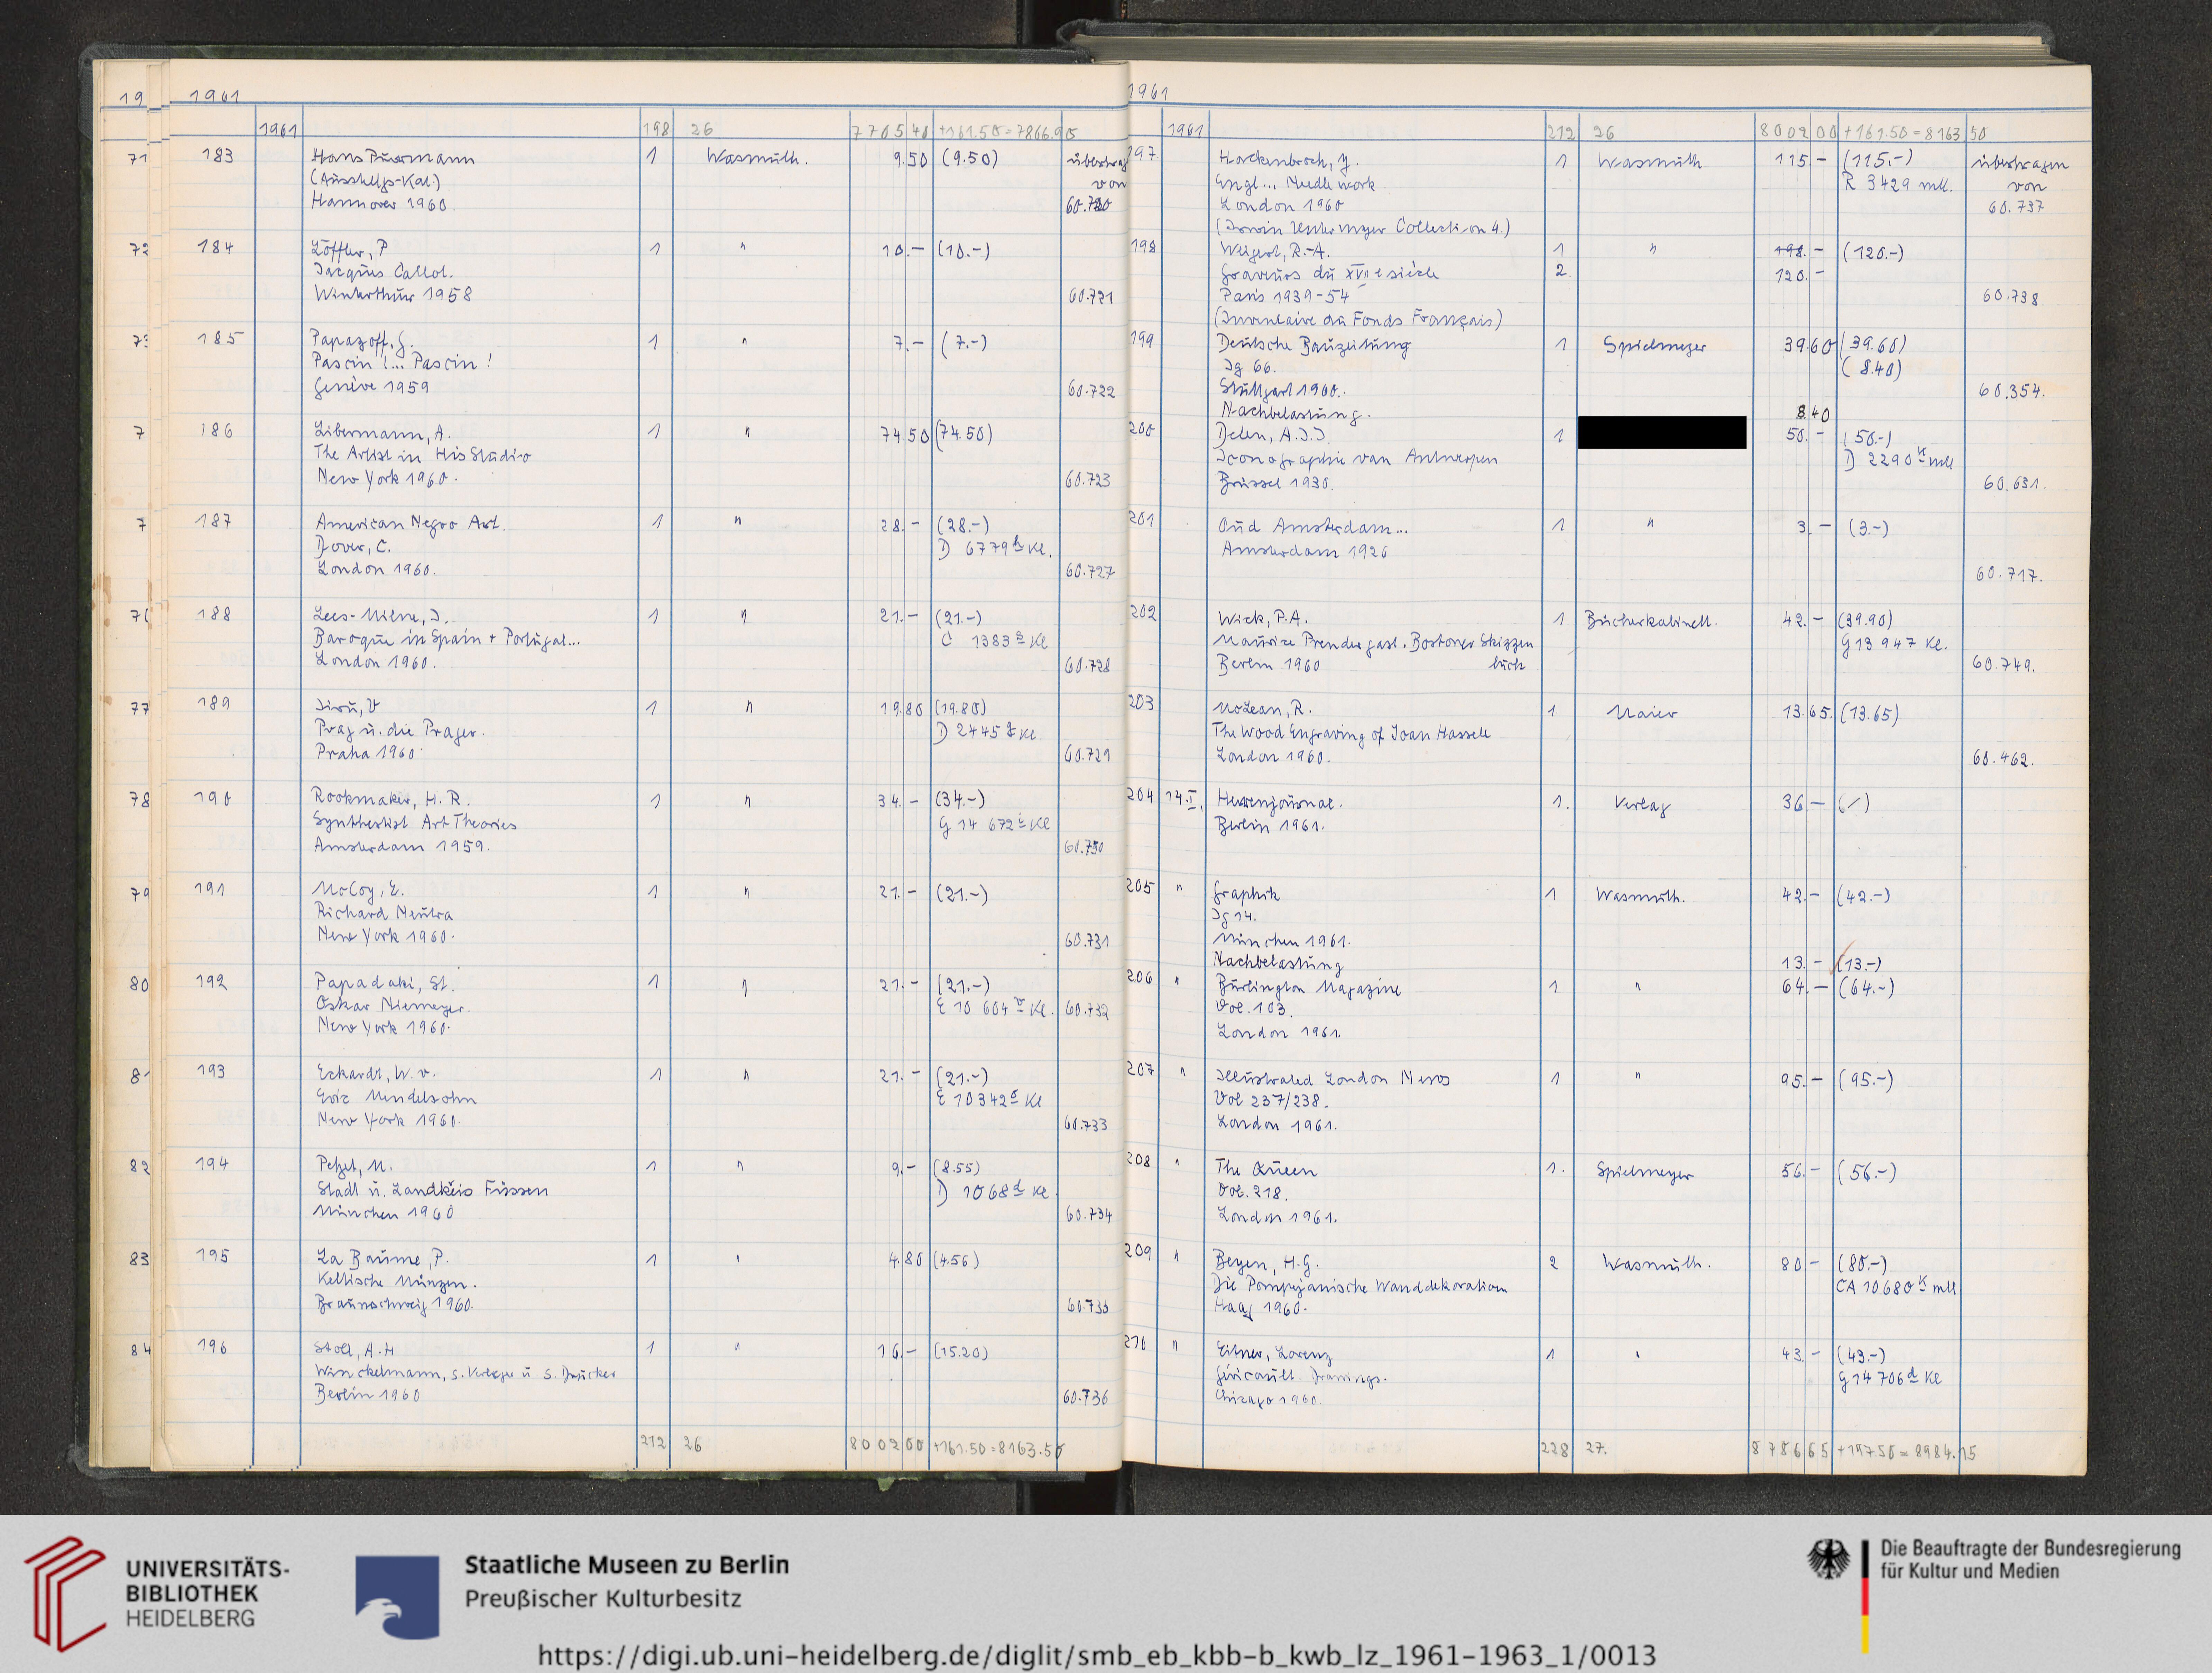Click 'Die Pompejanische Wanddekoration' title
The width and height of the screenshot is (2212, 1673).
tap(1360, 1287)
